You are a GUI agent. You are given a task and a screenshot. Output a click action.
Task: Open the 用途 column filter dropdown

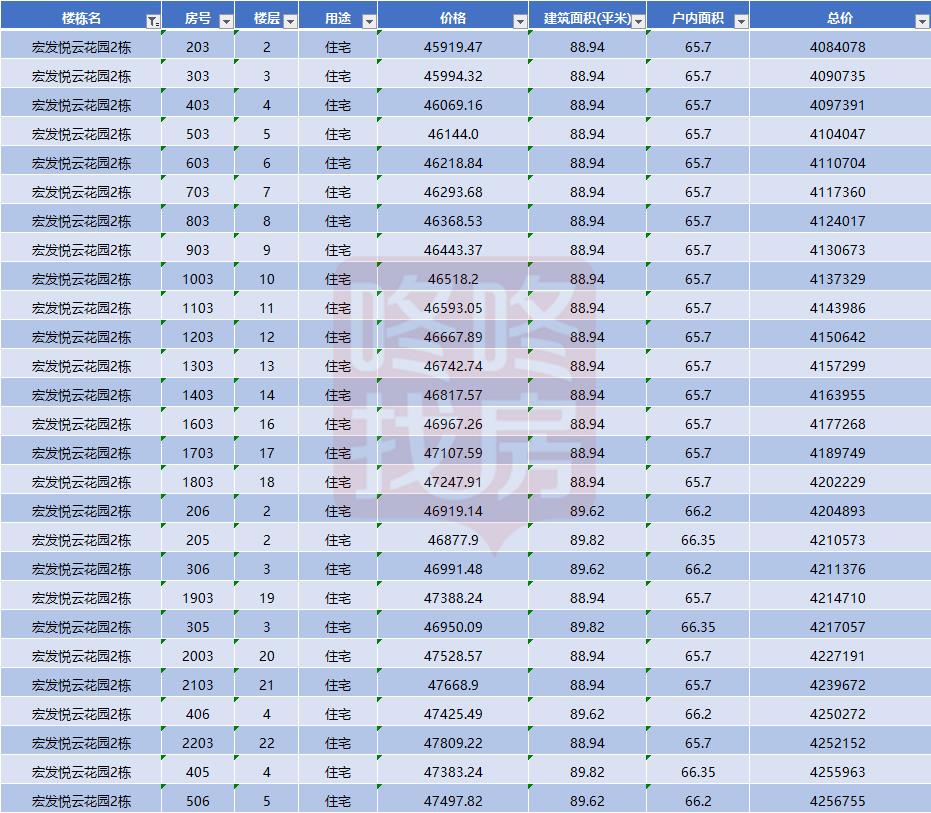369,22
